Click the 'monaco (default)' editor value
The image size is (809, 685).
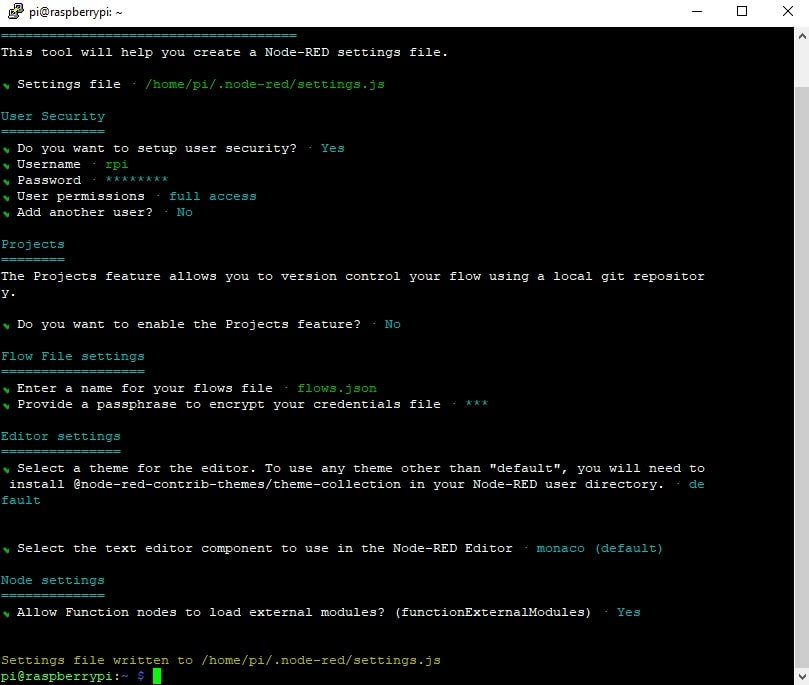[x=600, y=548]
